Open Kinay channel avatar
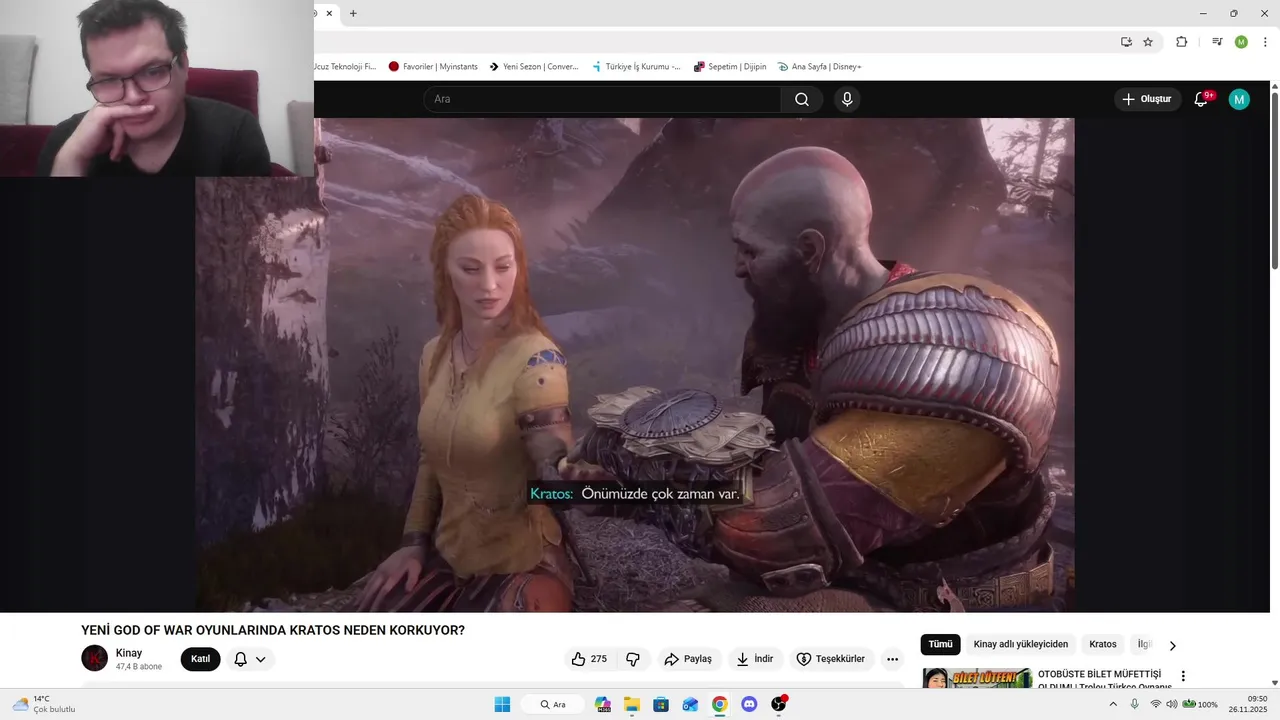Viewport: 1280px width, 720px height. (x=94, y=658)
